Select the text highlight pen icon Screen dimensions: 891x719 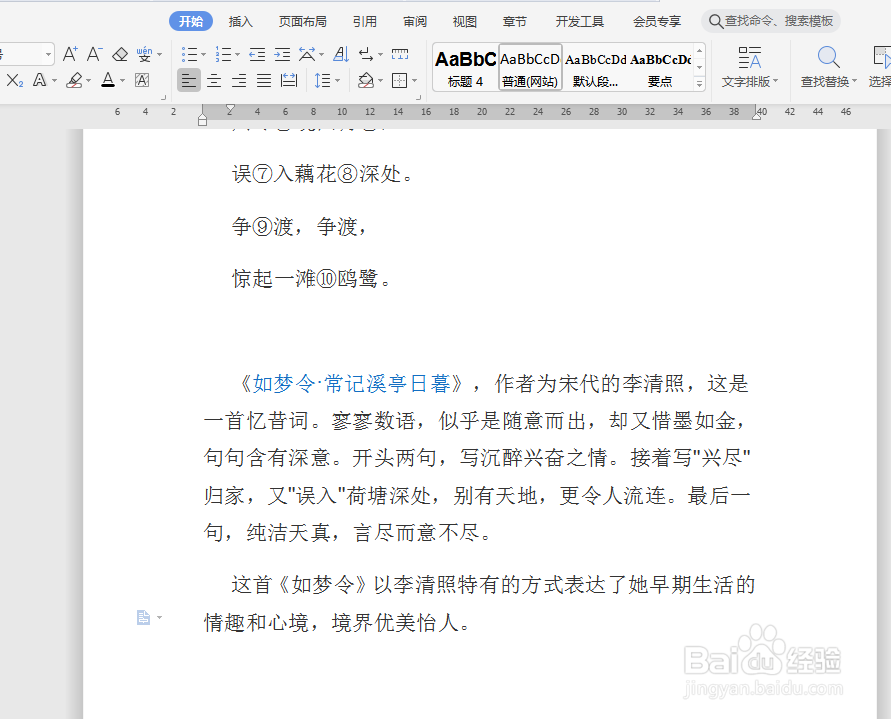tap(74, 80)
